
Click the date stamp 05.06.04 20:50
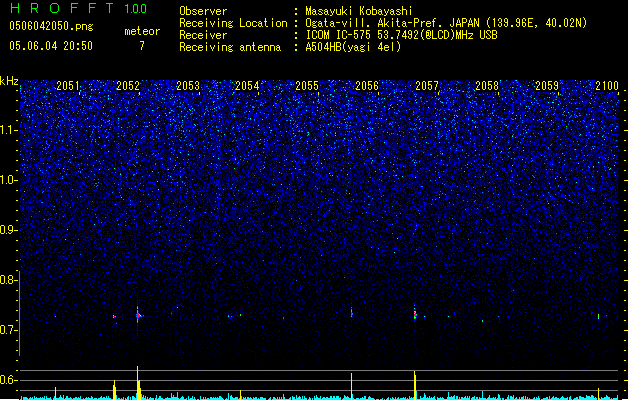pyautogui.click(x=51, y=46)
